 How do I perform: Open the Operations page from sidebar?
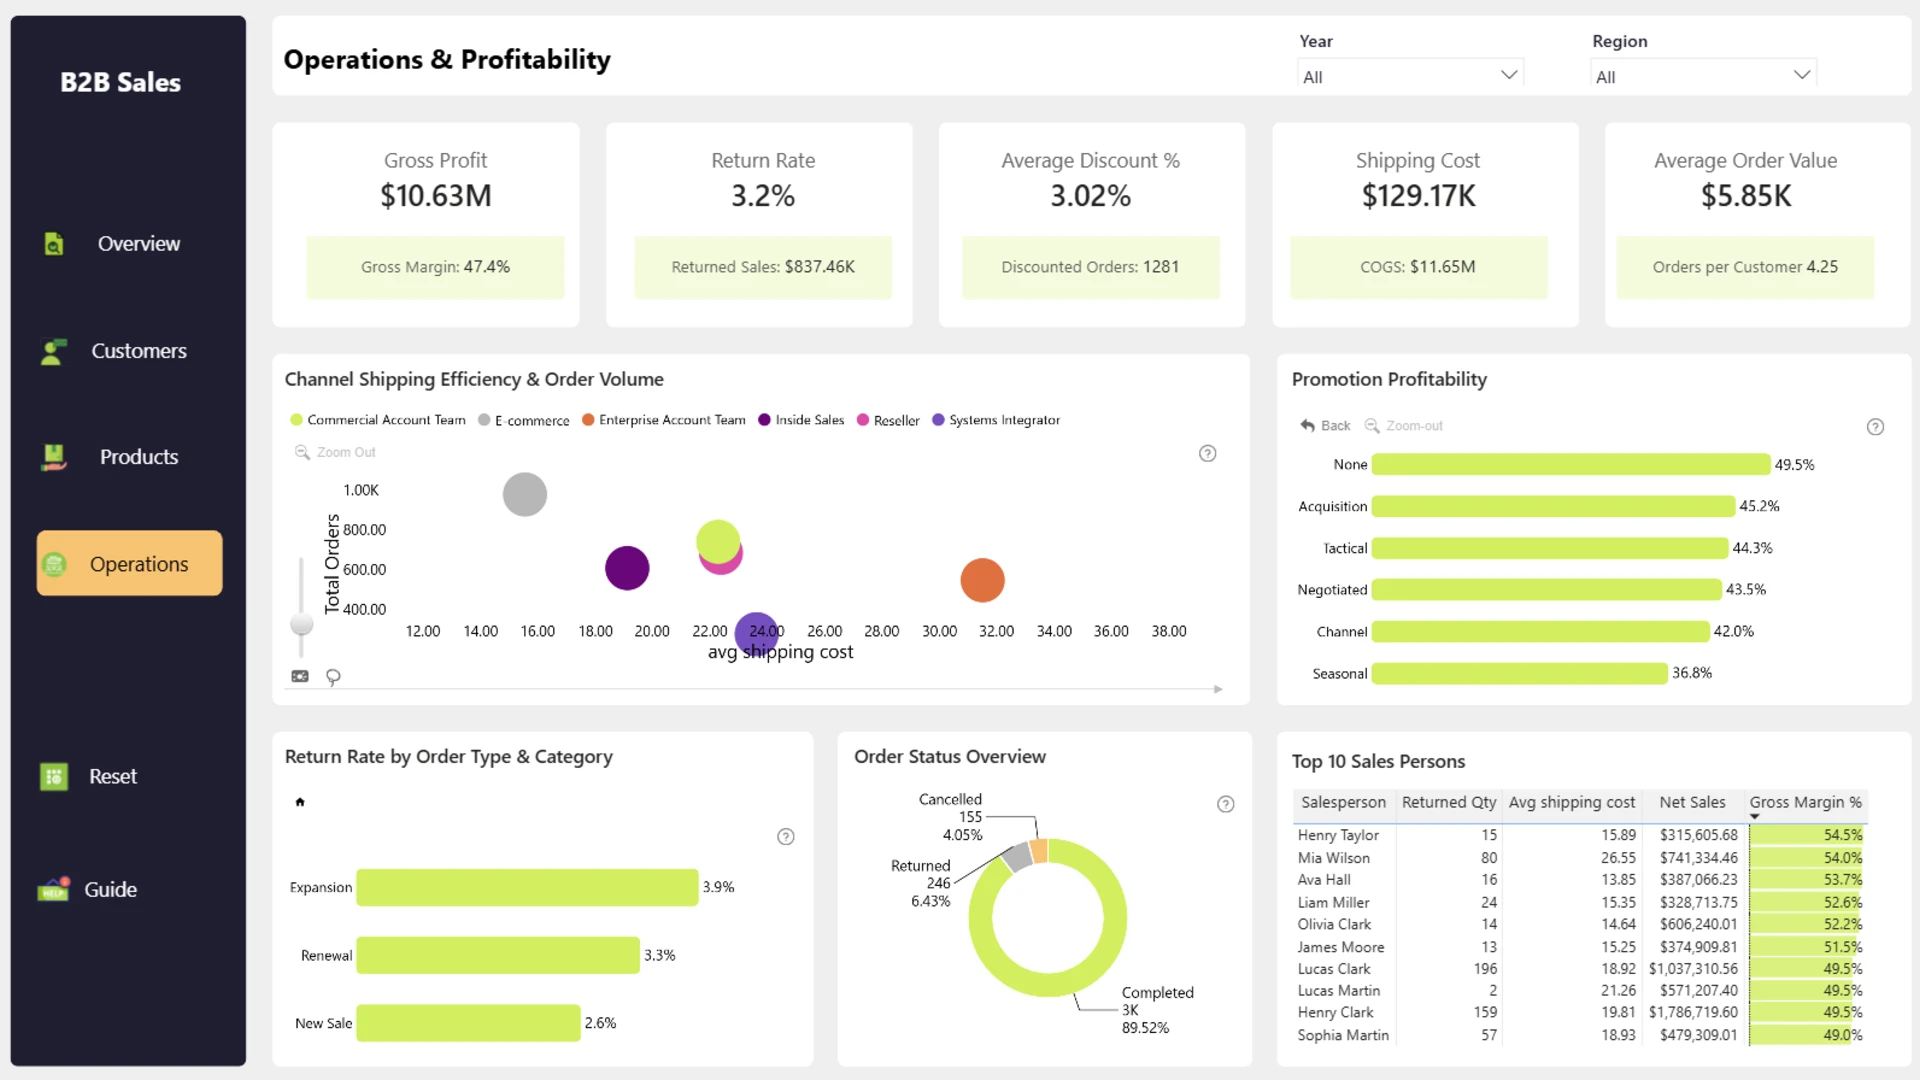(x=129, y=564)
